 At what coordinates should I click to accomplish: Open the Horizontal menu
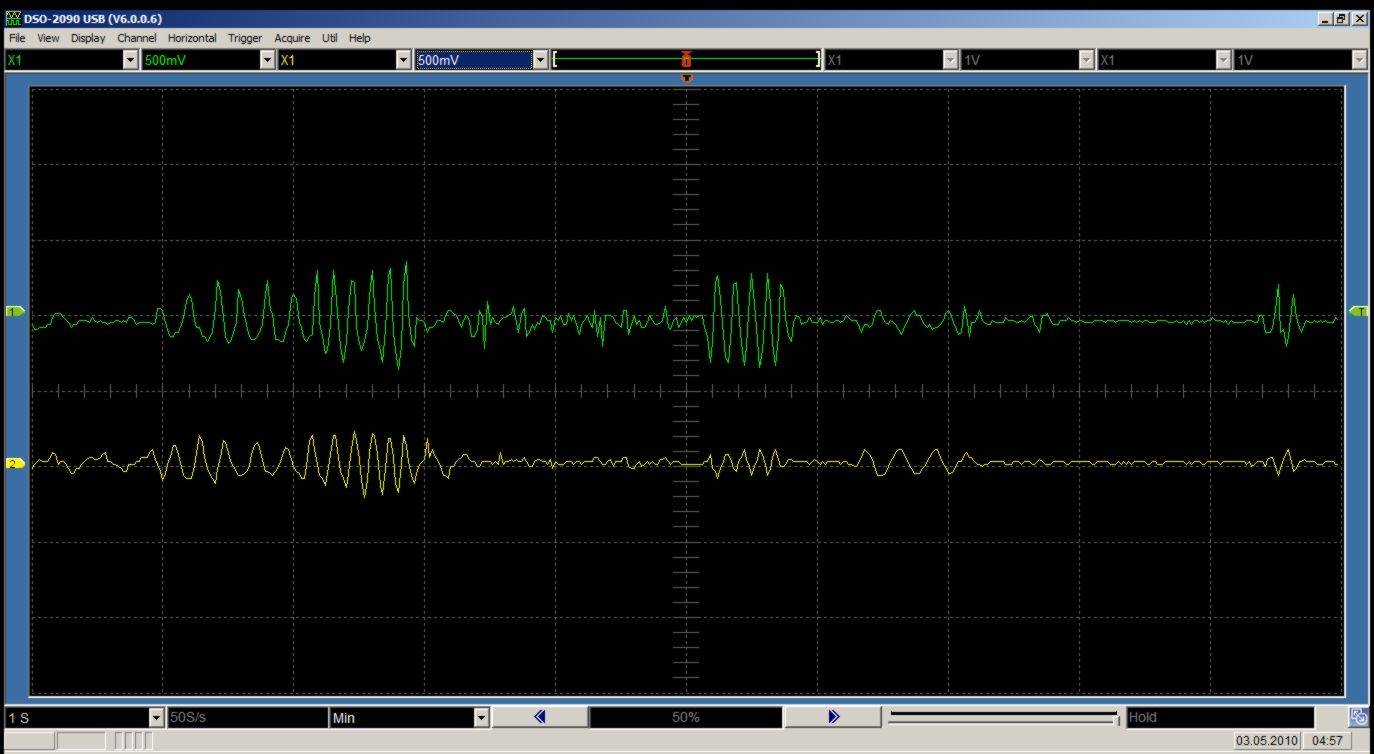click(x=192, y=38)
